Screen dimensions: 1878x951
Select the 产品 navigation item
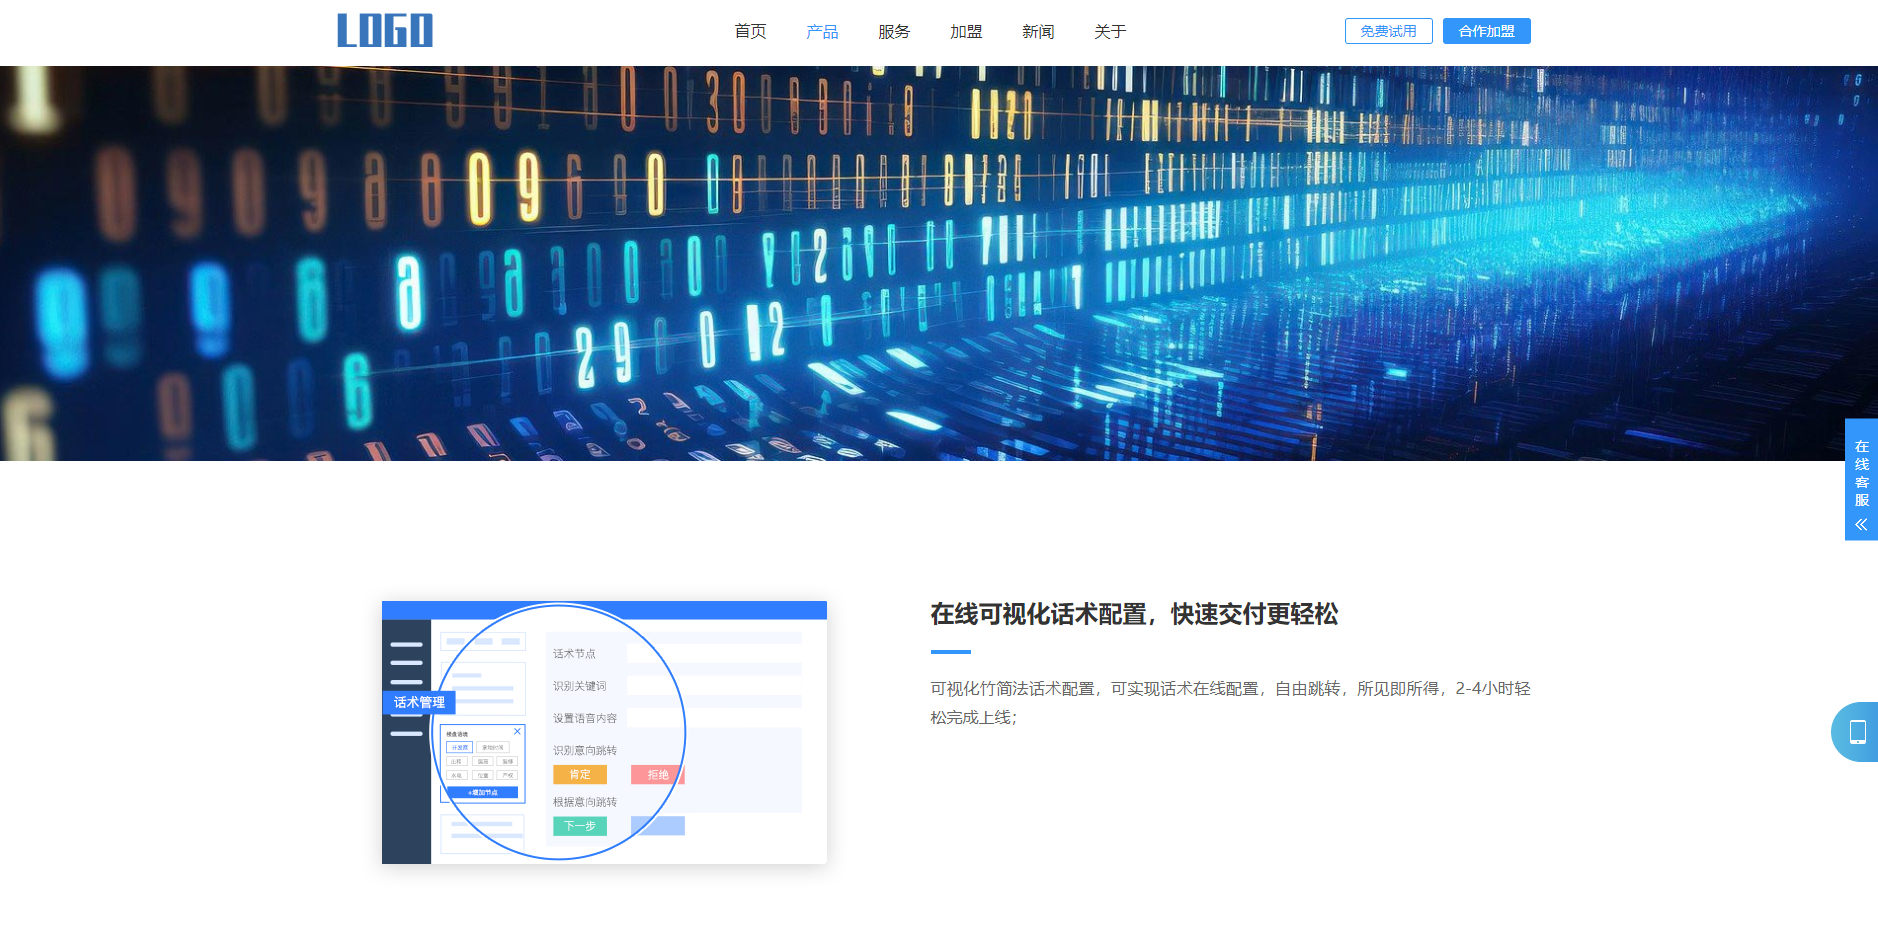[822, 32]
